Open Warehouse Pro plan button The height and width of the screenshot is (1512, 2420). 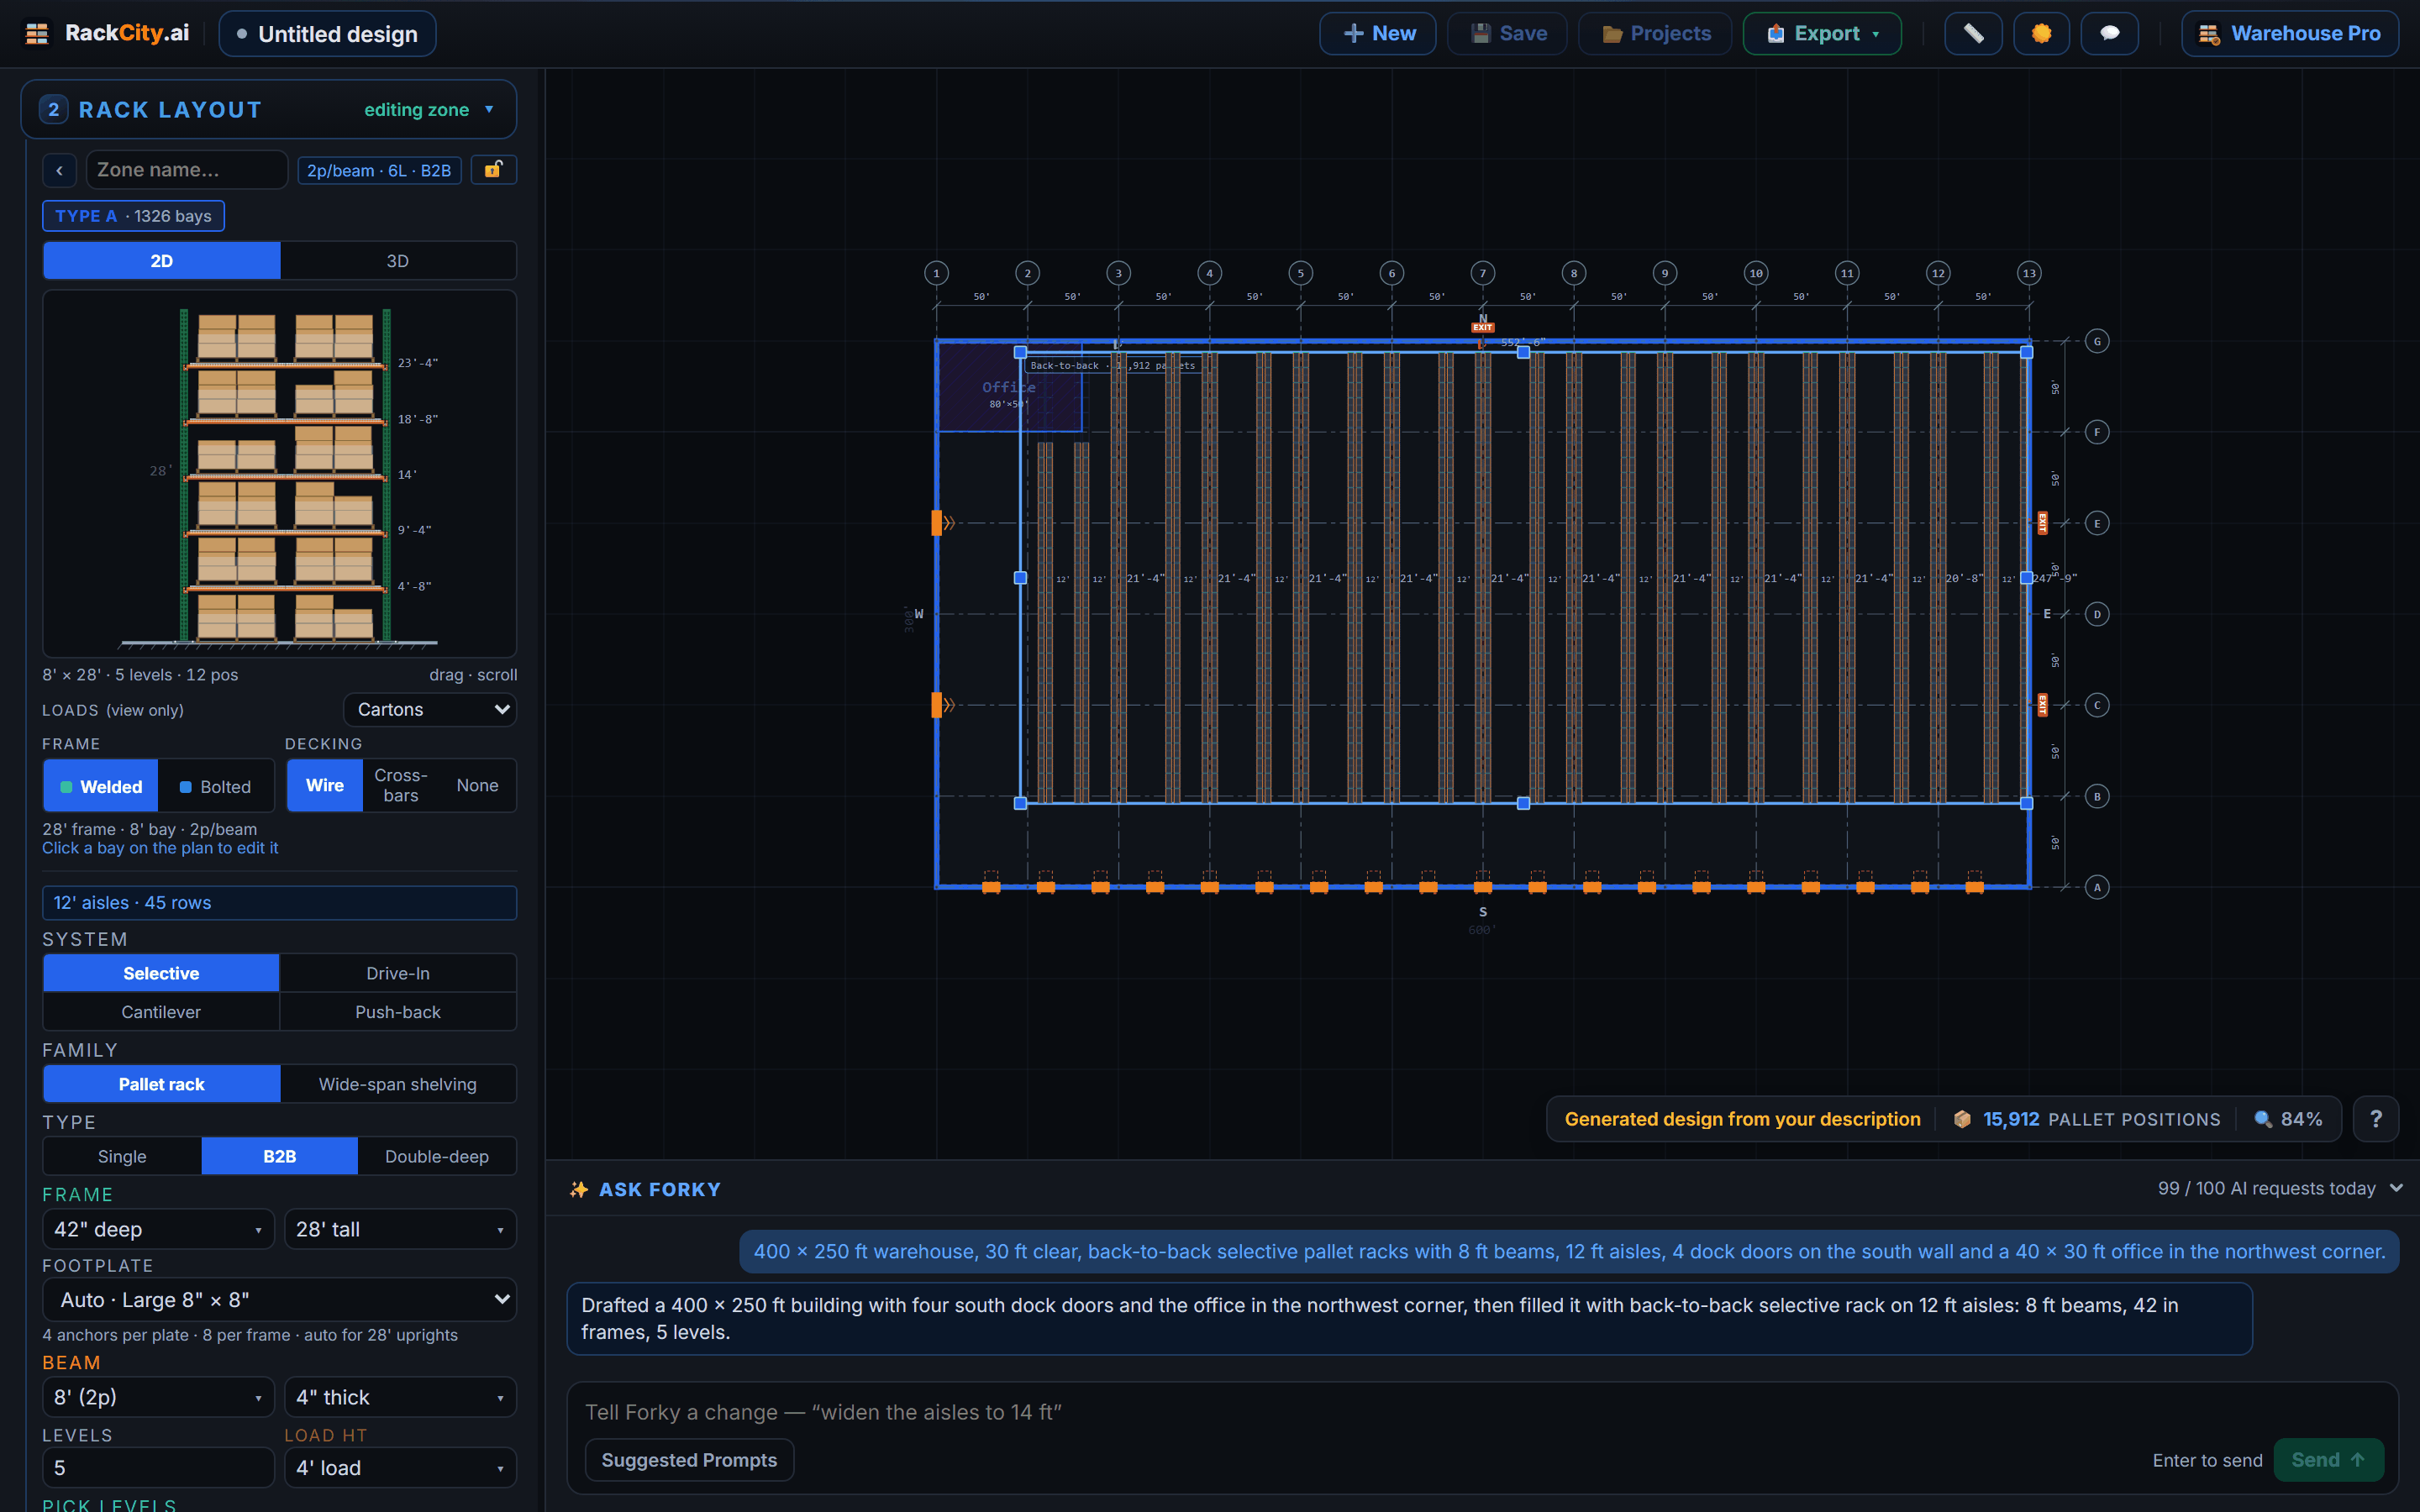pos(2289,33)
